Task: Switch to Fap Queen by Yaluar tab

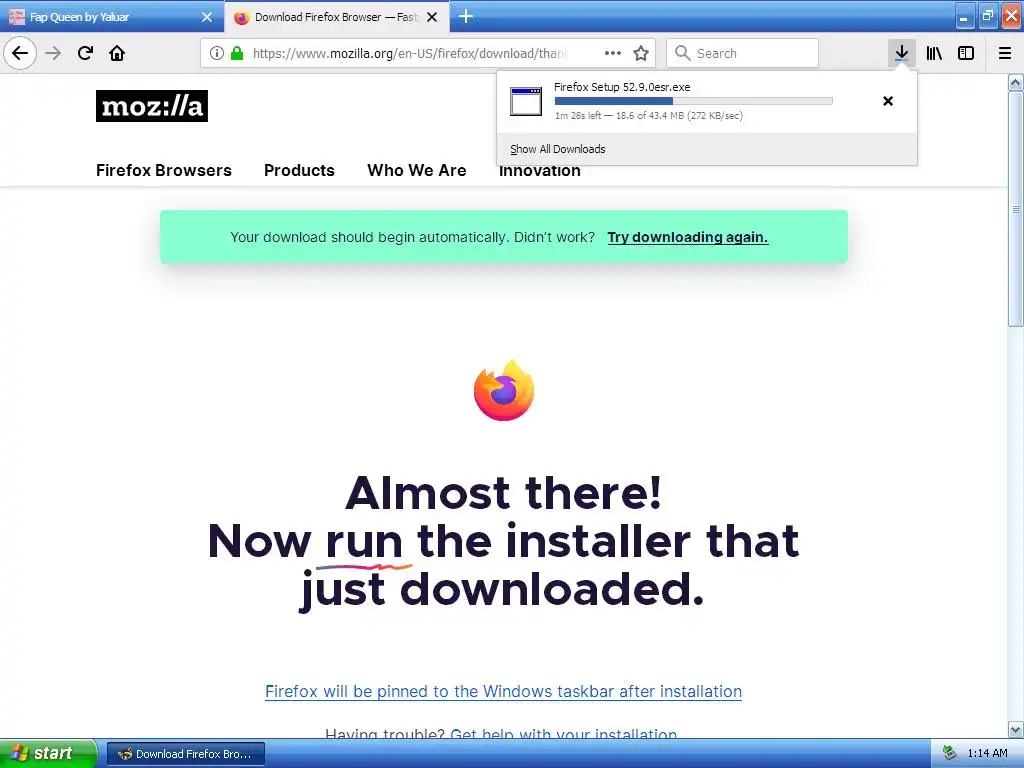Action: click(x=111, y=16)
